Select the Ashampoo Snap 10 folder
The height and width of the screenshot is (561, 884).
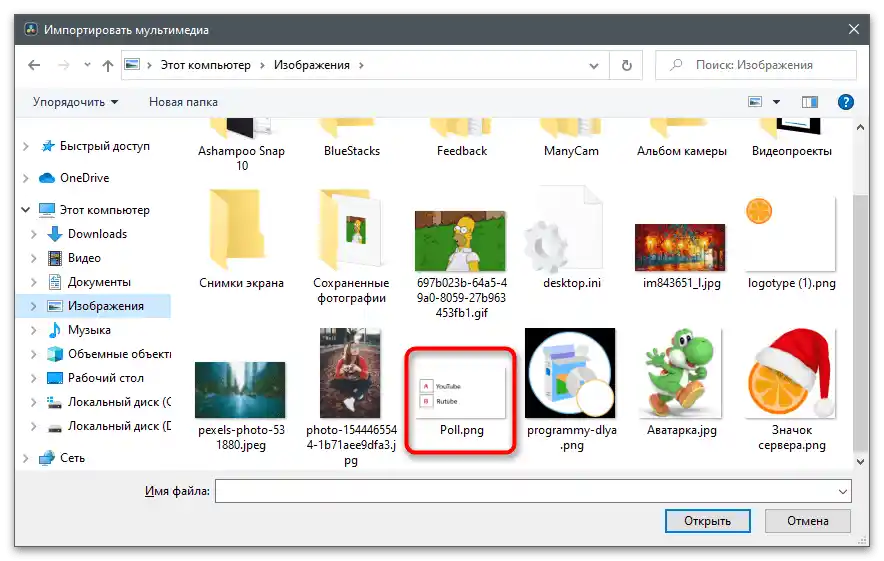[x=241, y=145]
